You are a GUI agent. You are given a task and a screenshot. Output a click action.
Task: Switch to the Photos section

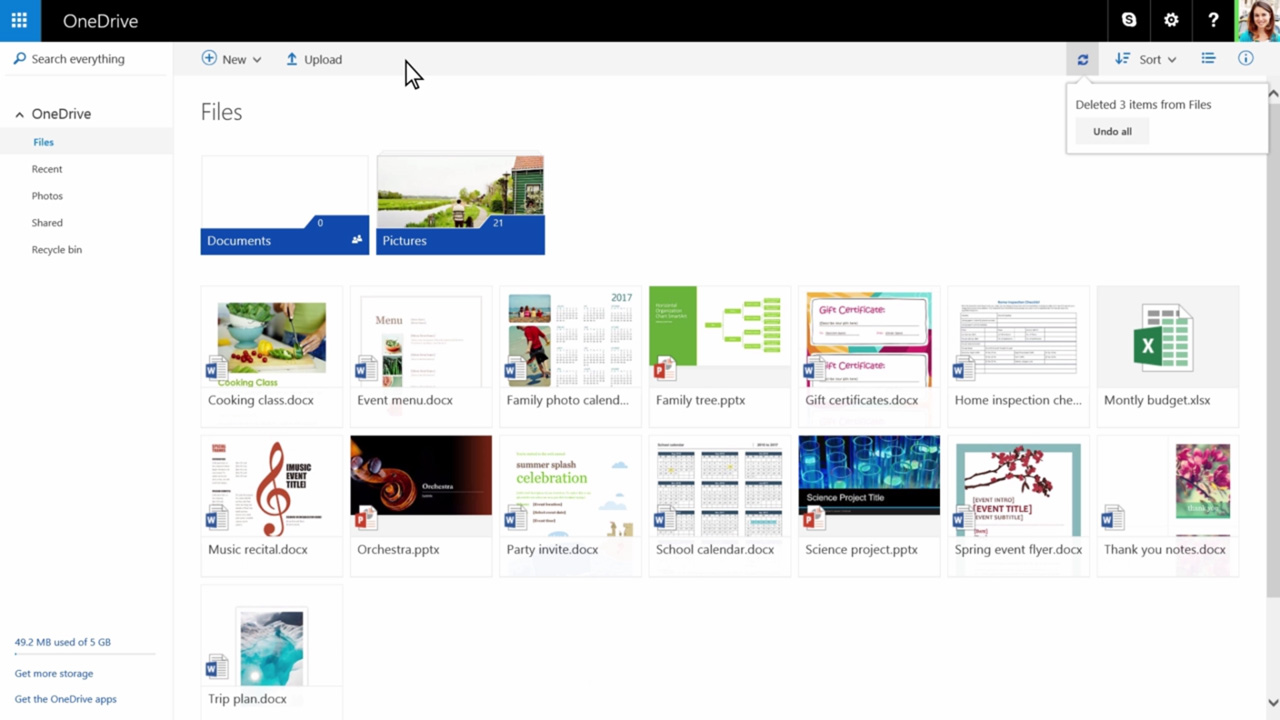point(47,195)
